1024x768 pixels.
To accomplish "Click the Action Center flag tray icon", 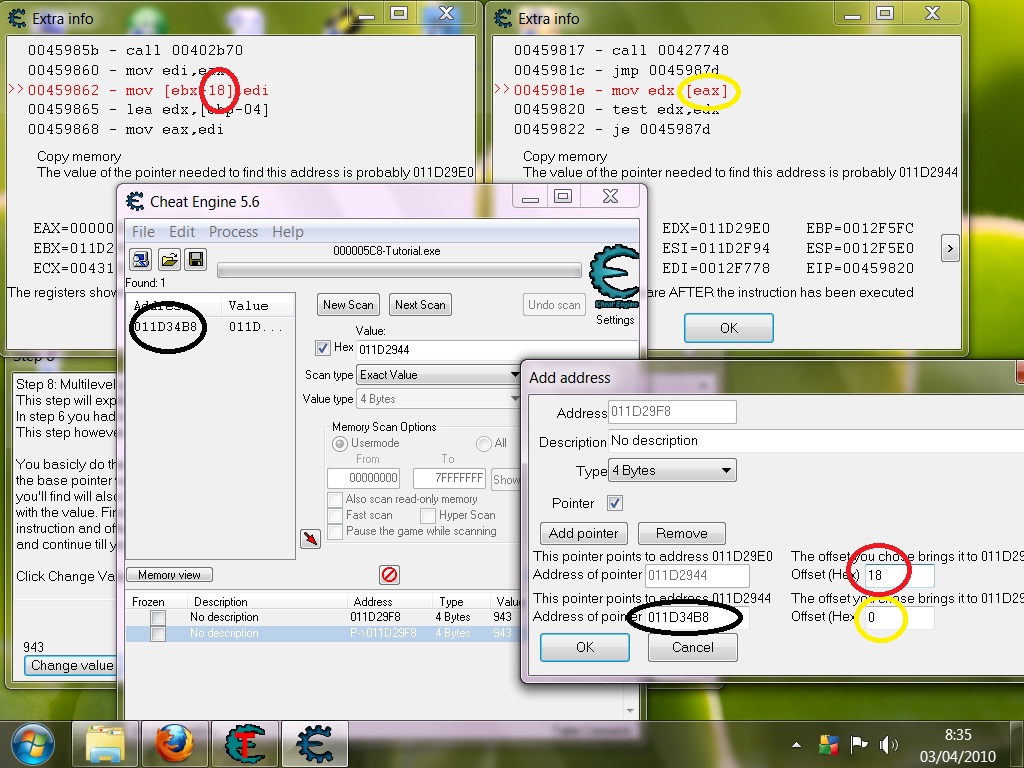I will point(858,744).
